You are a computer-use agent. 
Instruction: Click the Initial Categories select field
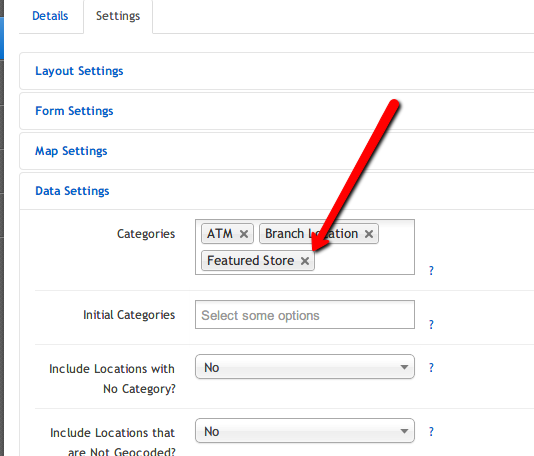305,315
